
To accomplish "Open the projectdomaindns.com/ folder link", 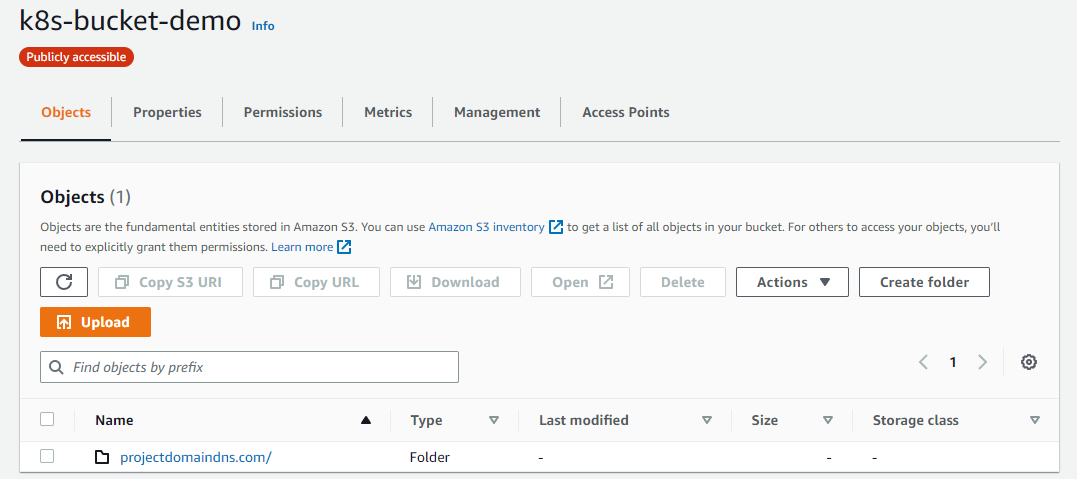I will click(196, 457).
